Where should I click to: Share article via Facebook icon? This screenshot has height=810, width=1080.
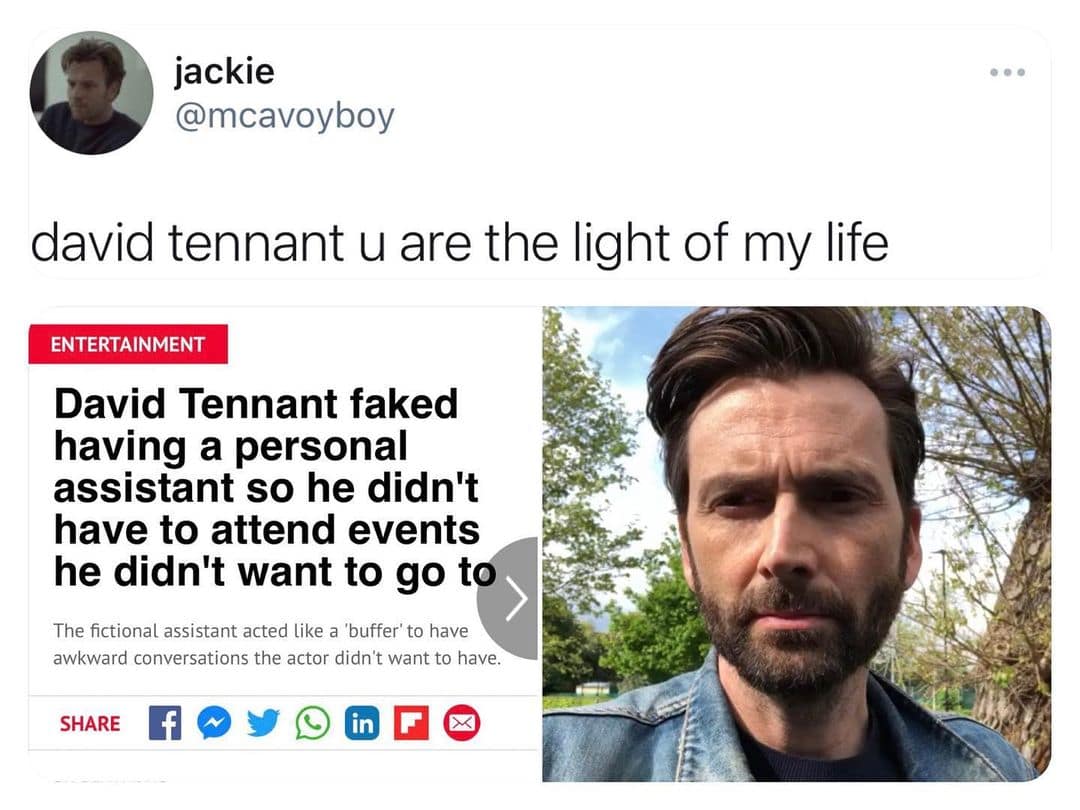[165, 723]
